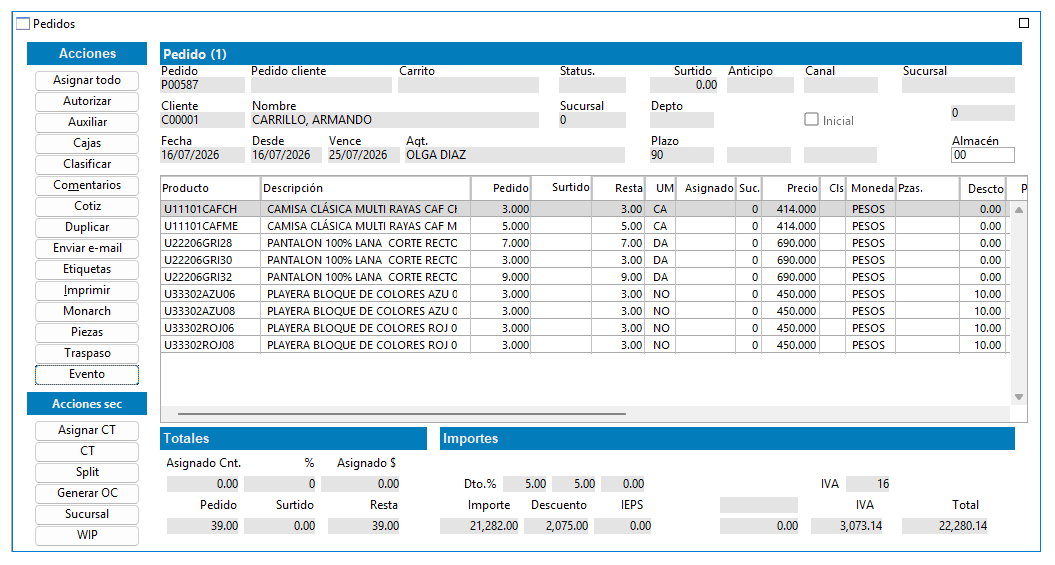
Task: Click the Traspaso button
Action: tap(87, 353)
